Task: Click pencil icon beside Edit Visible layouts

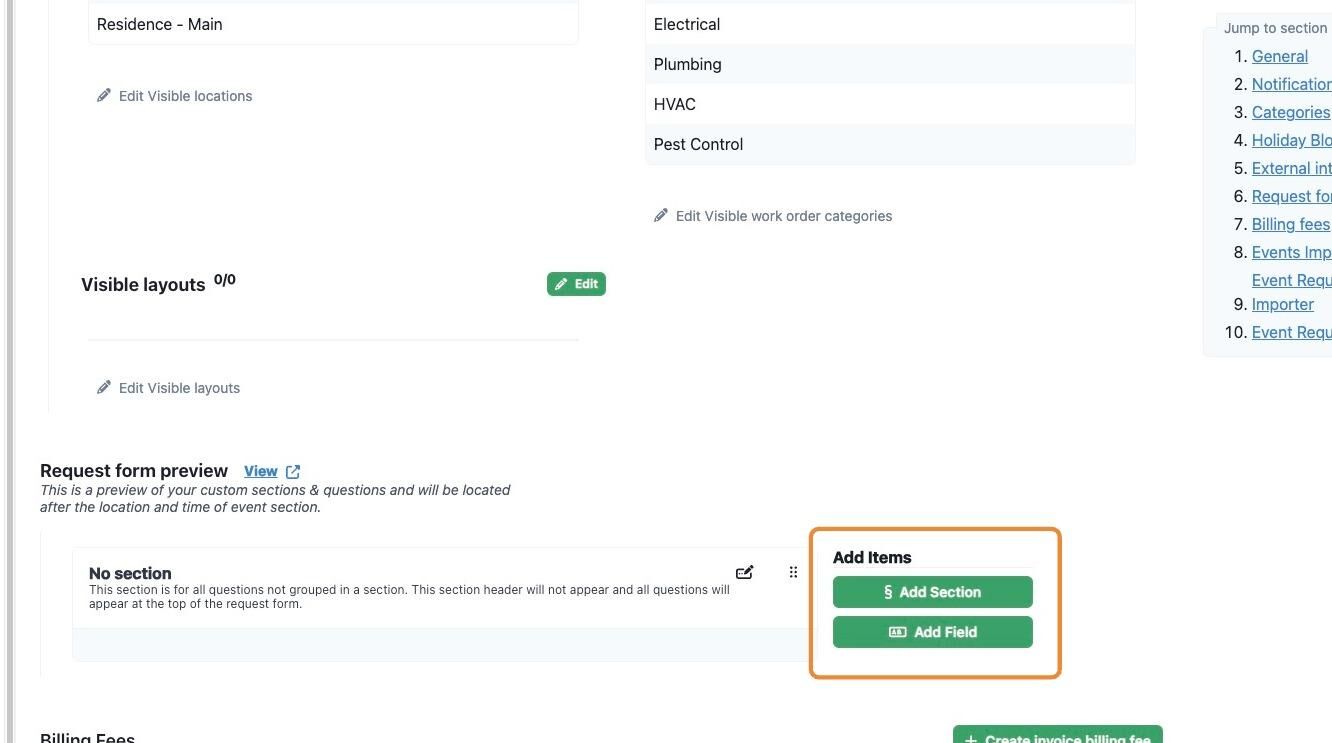Action: tap(104, 388)
